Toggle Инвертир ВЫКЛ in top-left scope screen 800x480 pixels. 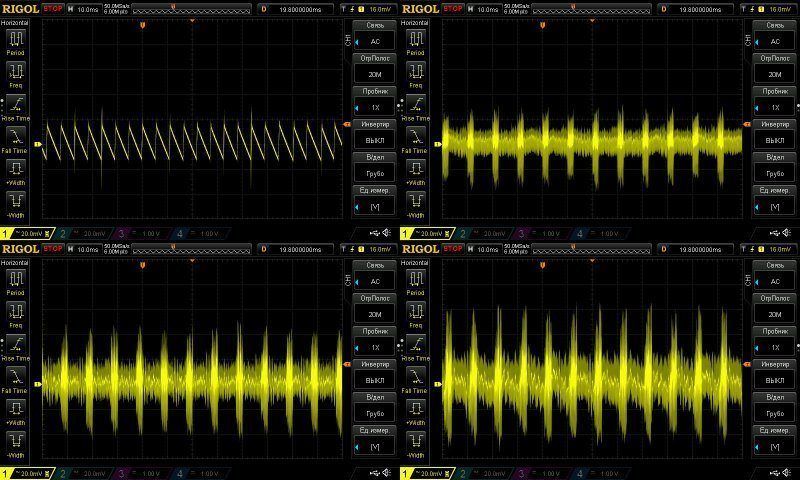tap(375, 133)
